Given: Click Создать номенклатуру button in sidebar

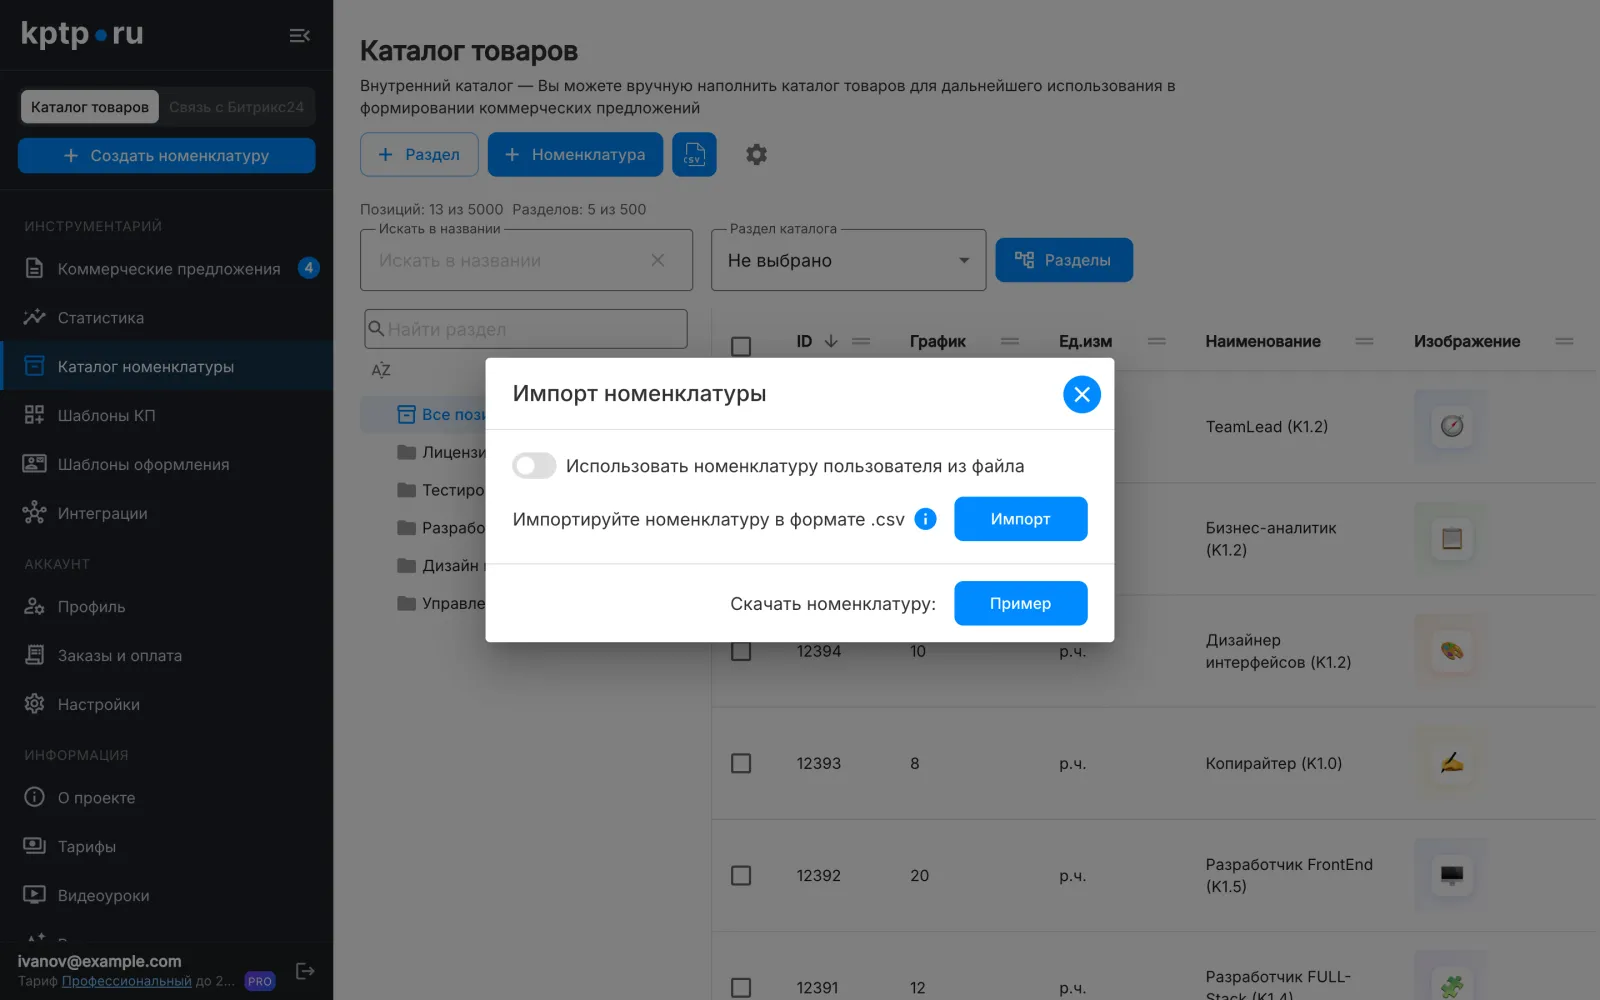Looking at the screenshot, I should click(x=166, y=155).
